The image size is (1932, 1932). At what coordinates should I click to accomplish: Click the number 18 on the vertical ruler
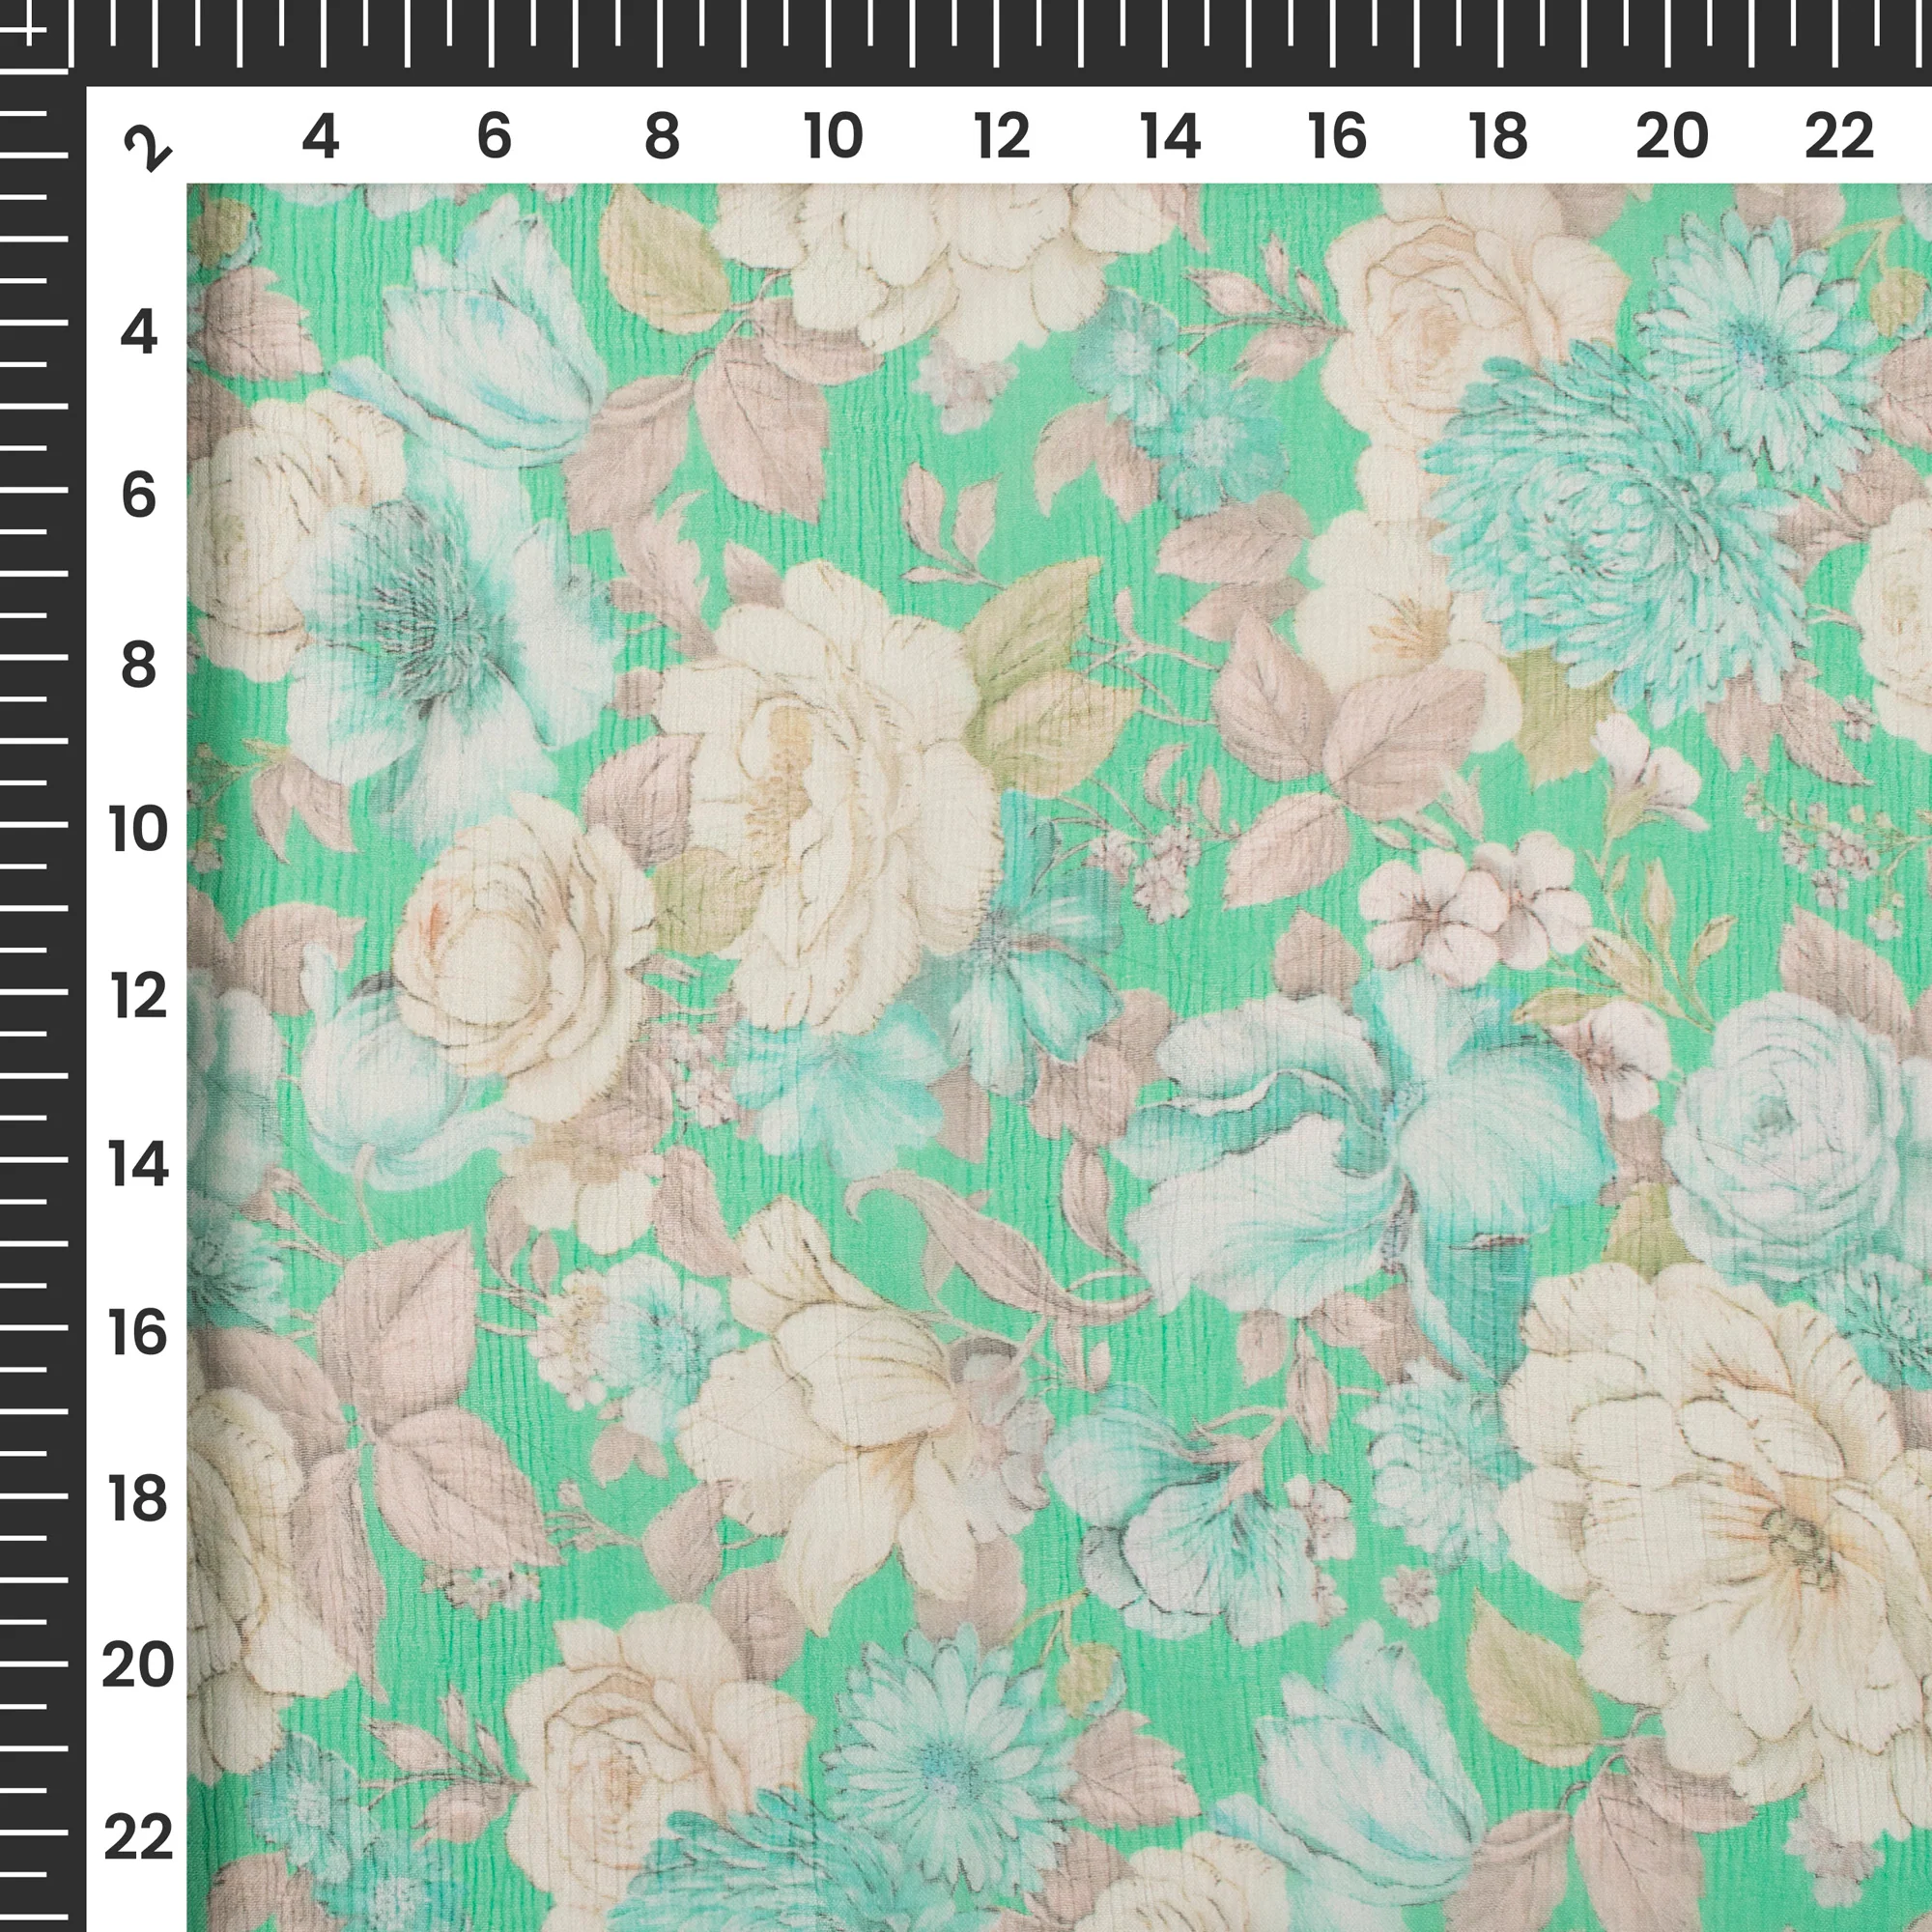tap(138, 1499)
